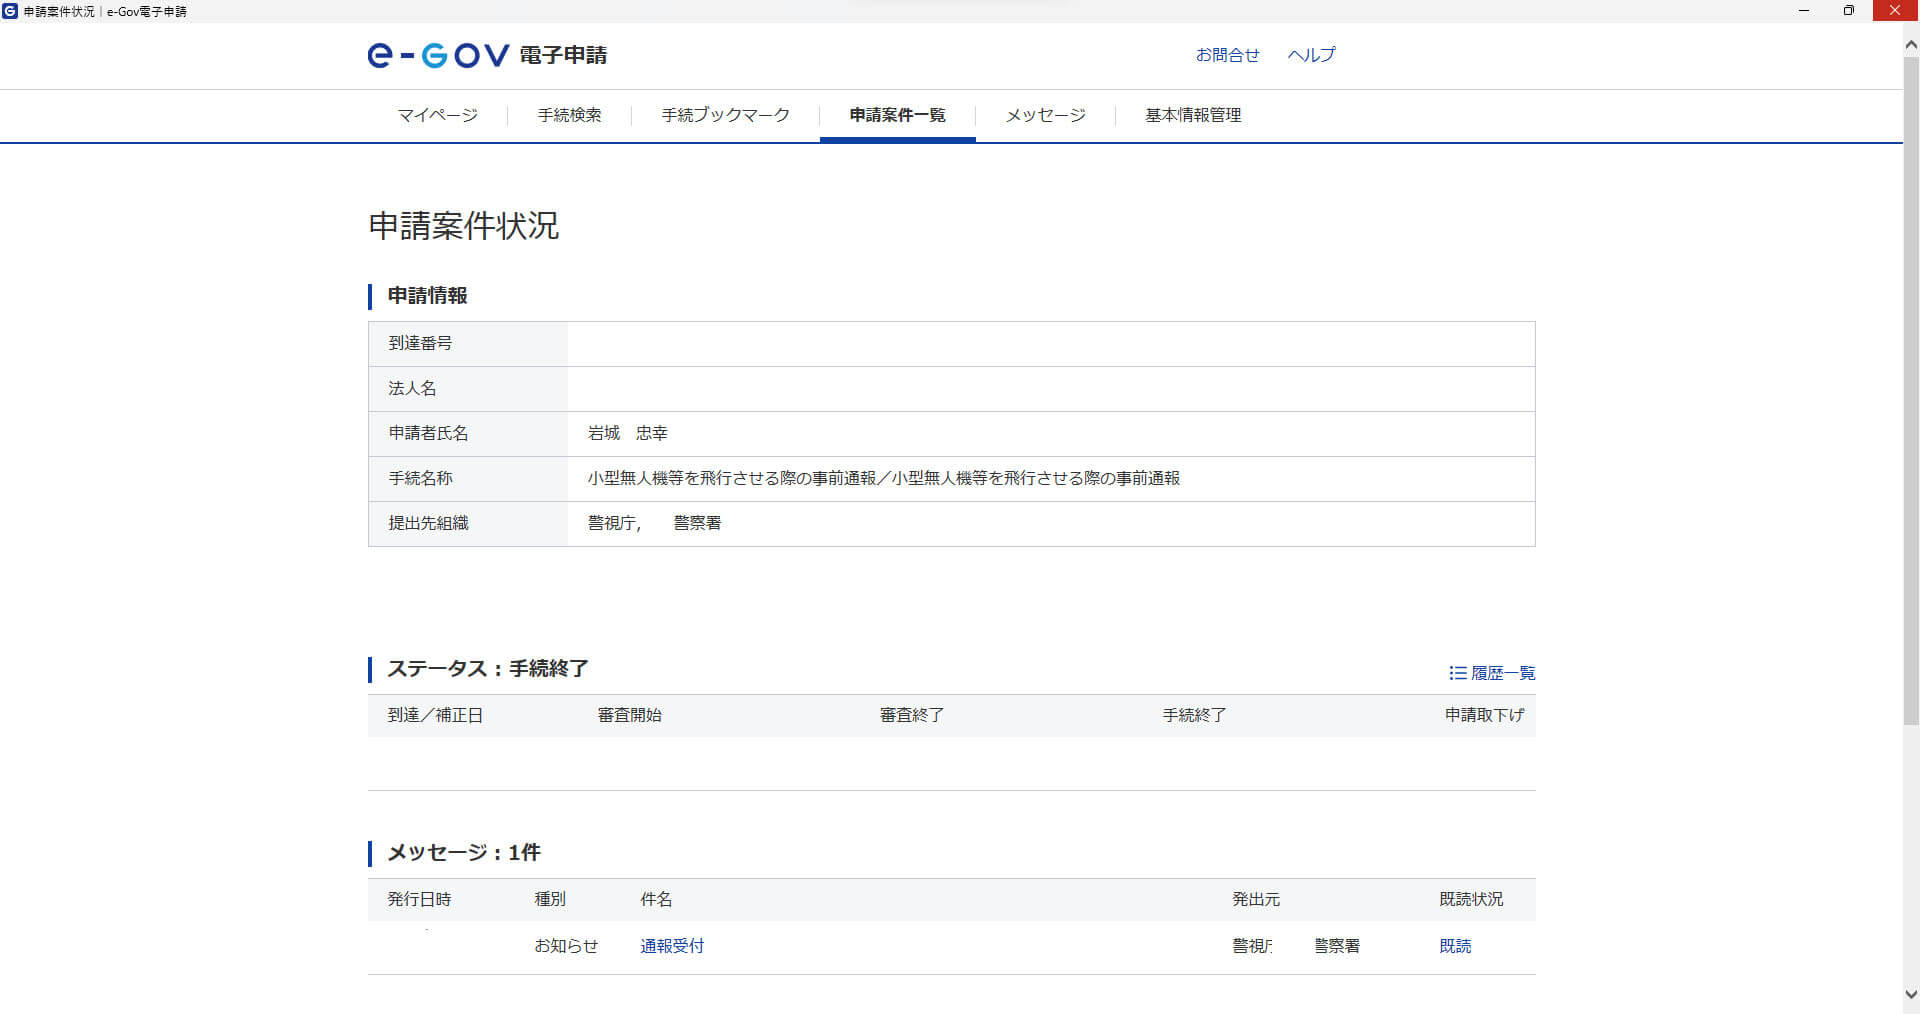Click the procedure name 小型無人機等 text
The width and height of the screenshot is (1920, 1014).
(884, 478)
